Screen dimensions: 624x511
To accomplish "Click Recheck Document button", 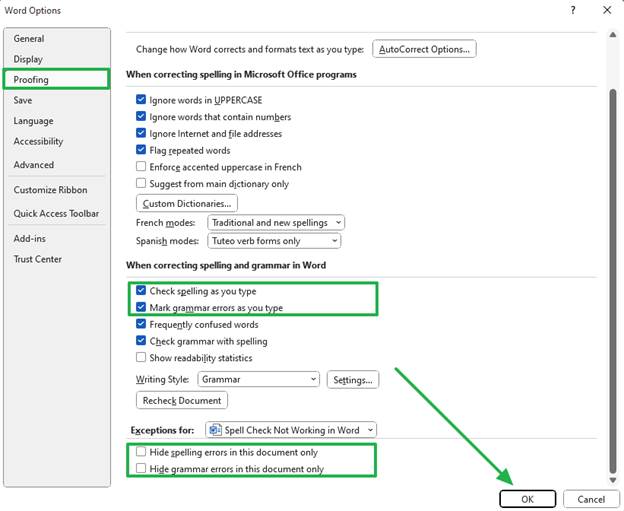I will pos(182,400).
